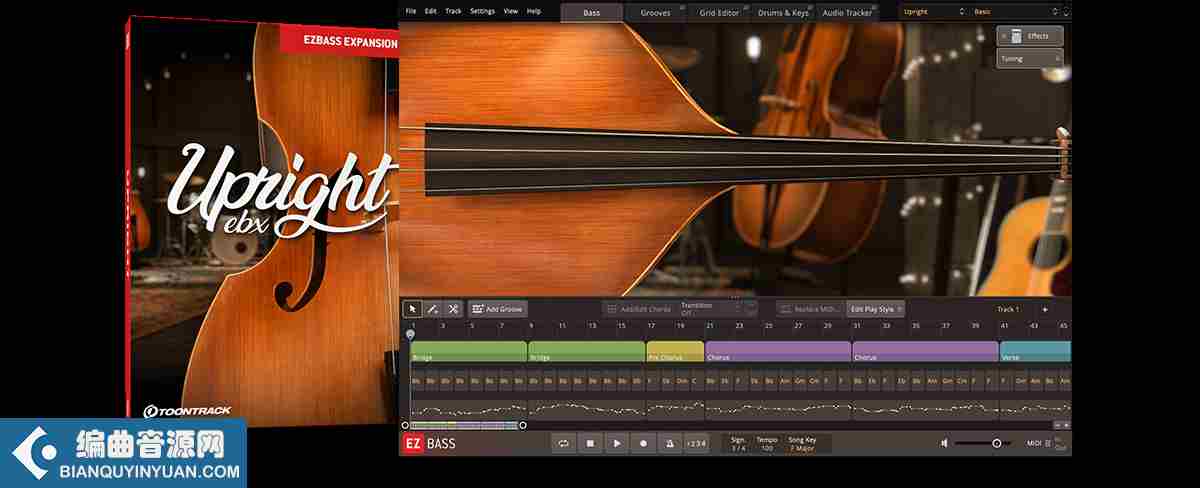The width and height of the screenshot is (1200, 488).
Task: Open the Upright library dropdown
Action: 932,12
